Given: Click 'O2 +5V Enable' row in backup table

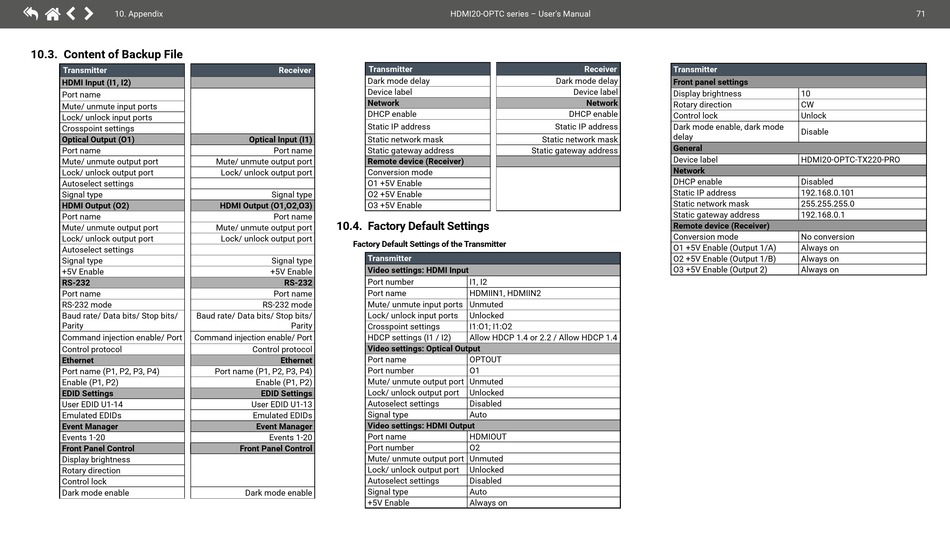Looking at the screenshot, I should (x=428, y=194).
